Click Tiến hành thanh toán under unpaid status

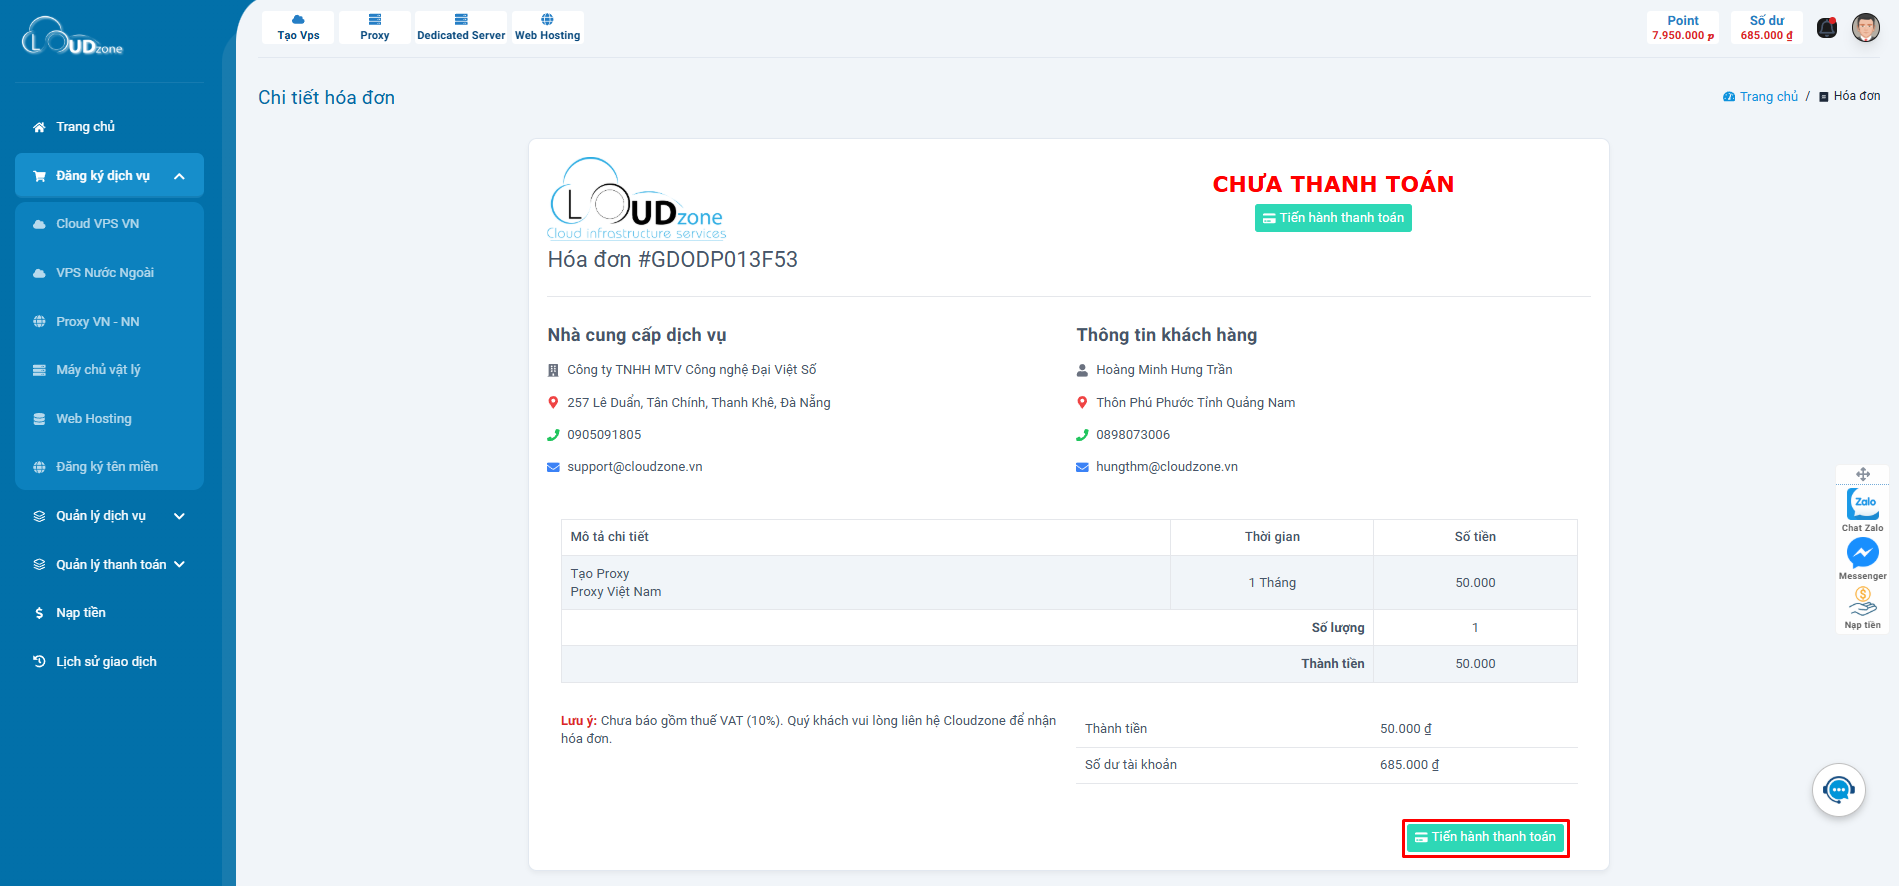[x=1333, y=218]
